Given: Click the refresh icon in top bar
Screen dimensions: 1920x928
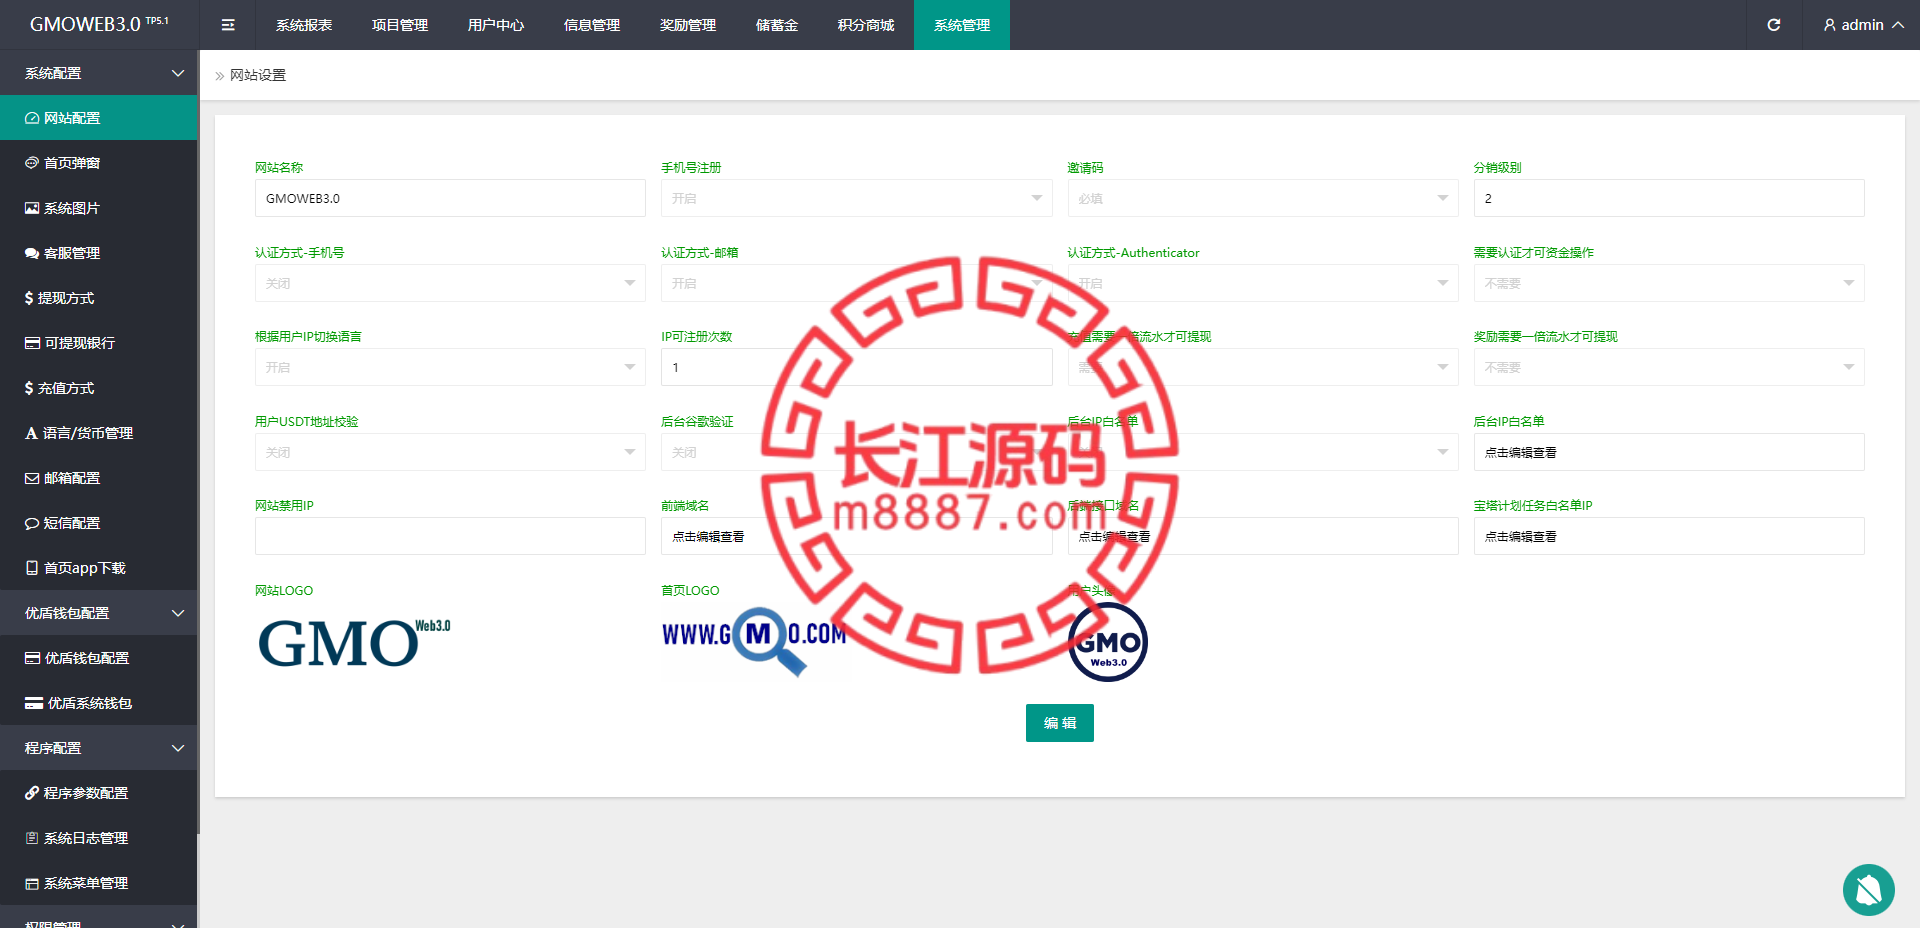Looking at the screenshot, I should pyautogui.click(x=1773, y=25).
